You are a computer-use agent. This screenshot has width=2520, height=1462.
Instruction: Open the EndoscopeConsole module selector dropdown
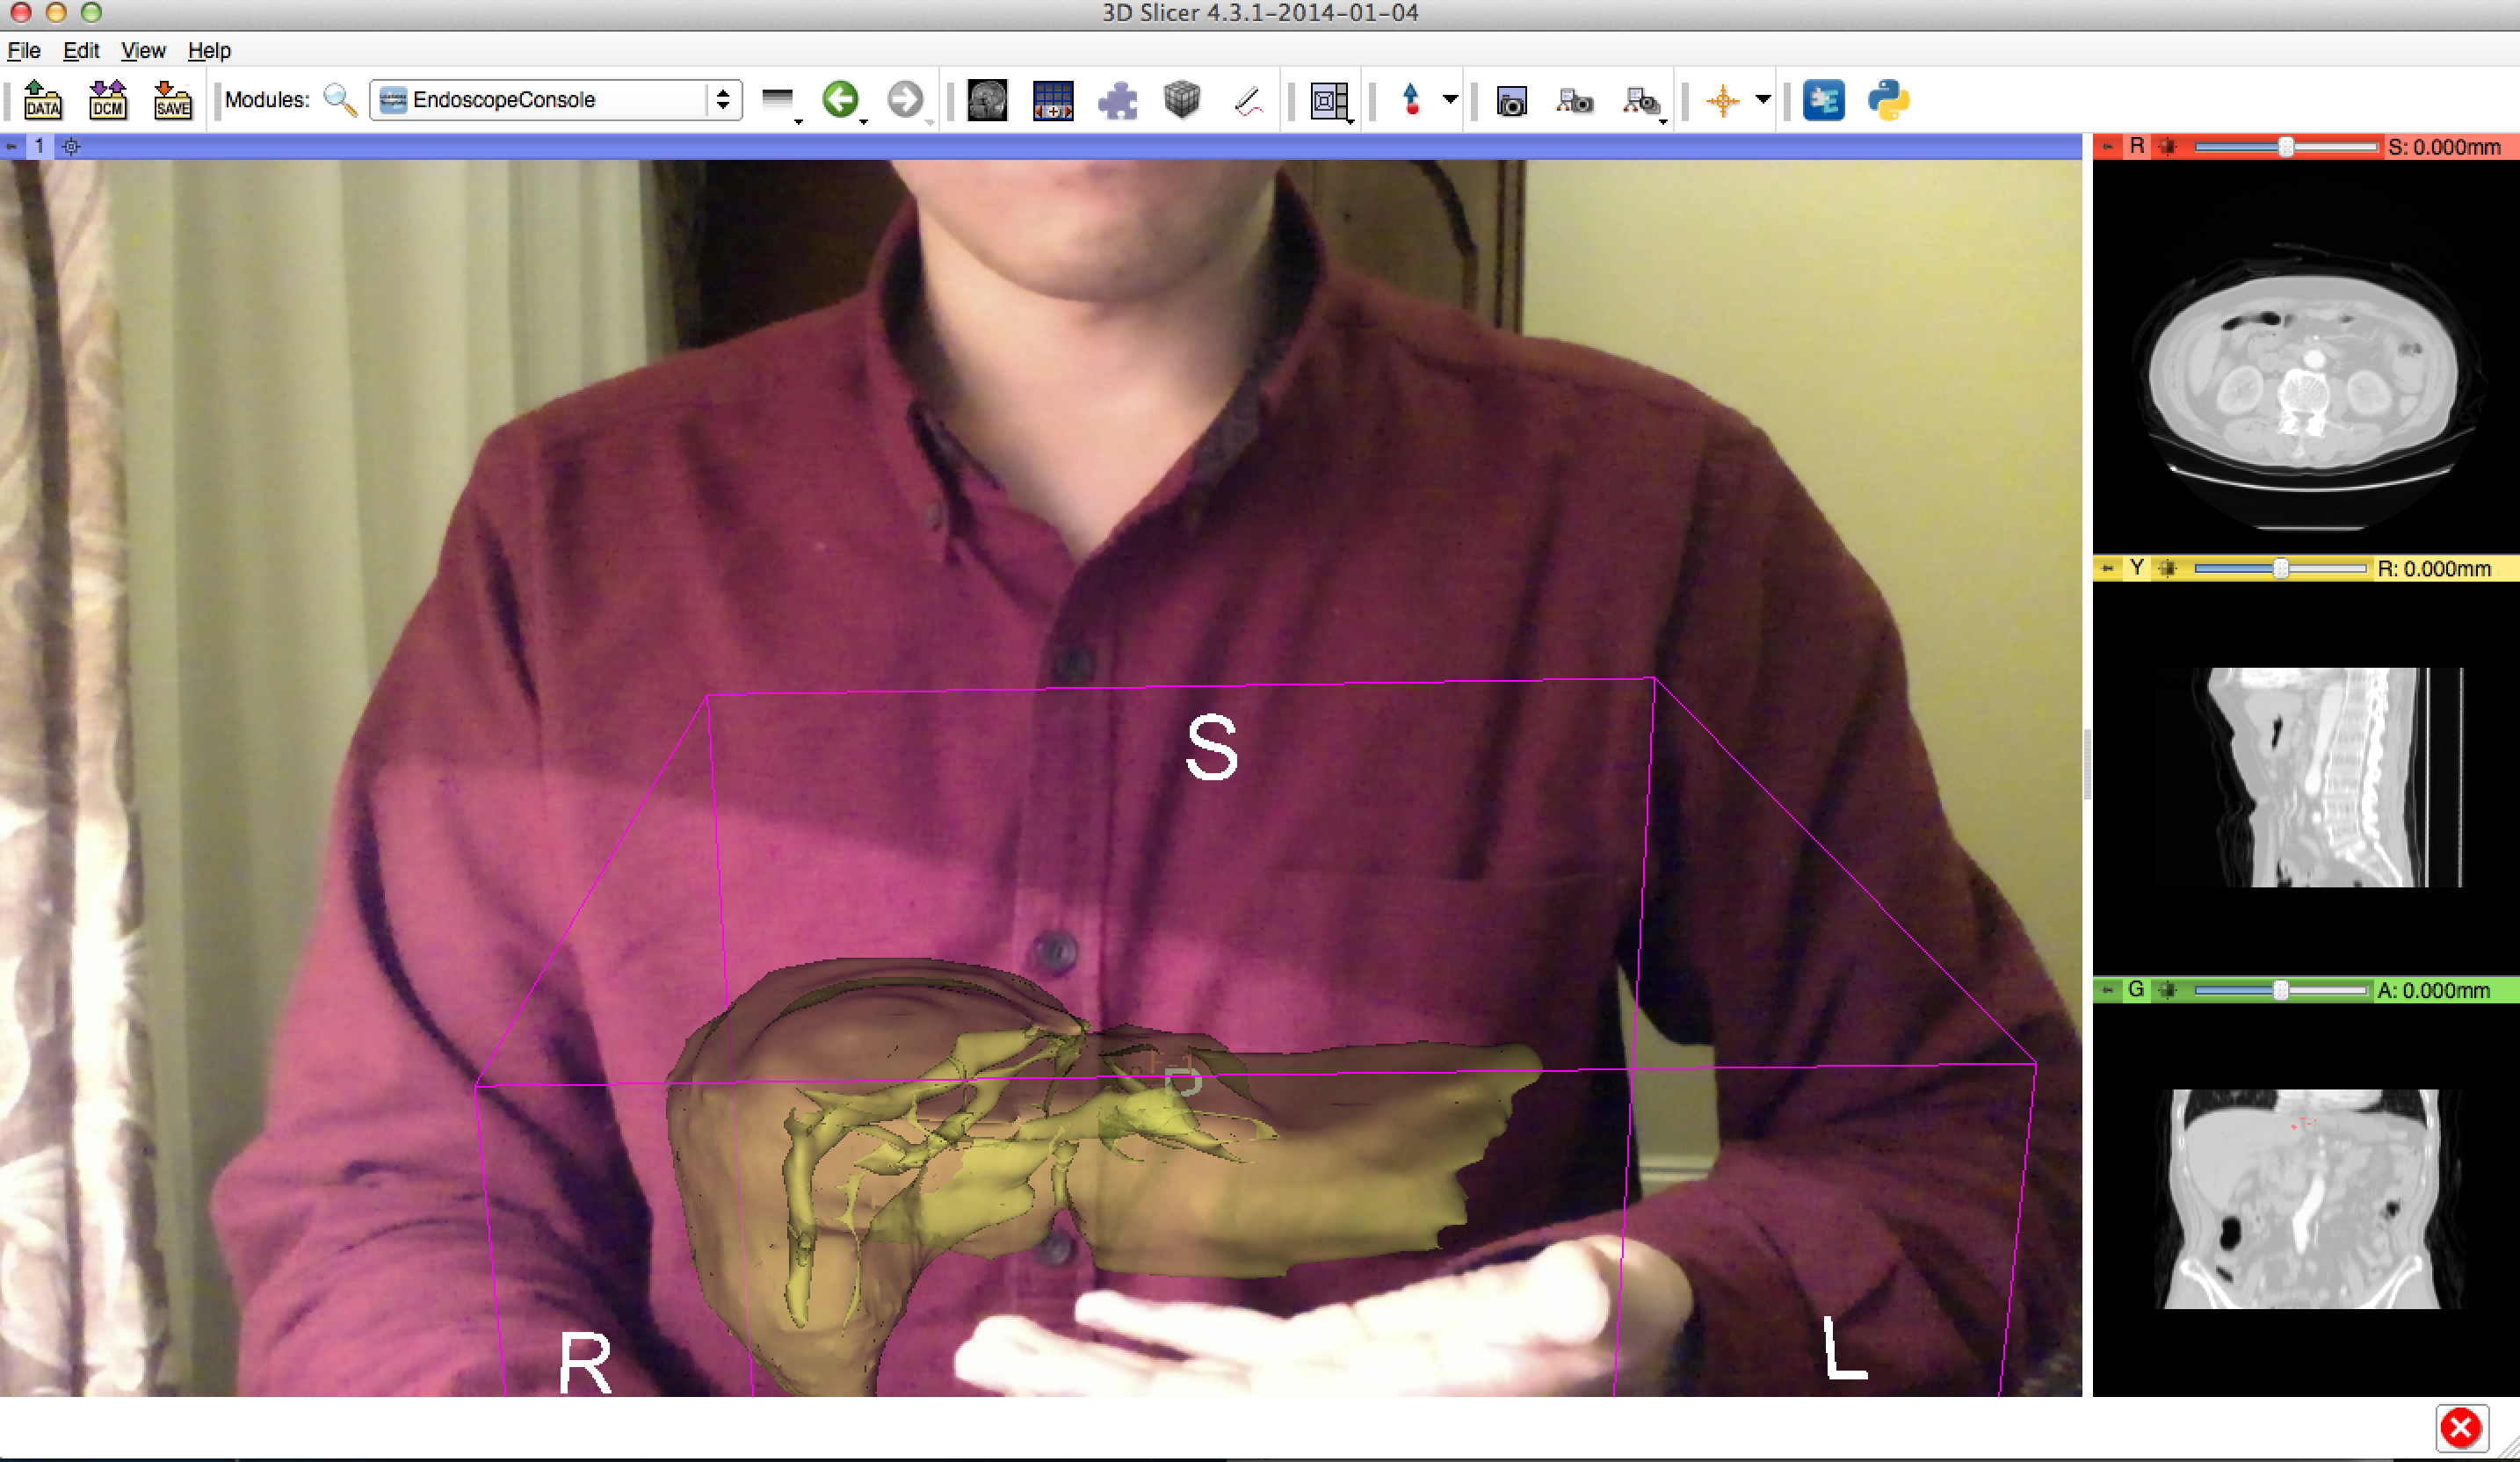click(555, 100)
